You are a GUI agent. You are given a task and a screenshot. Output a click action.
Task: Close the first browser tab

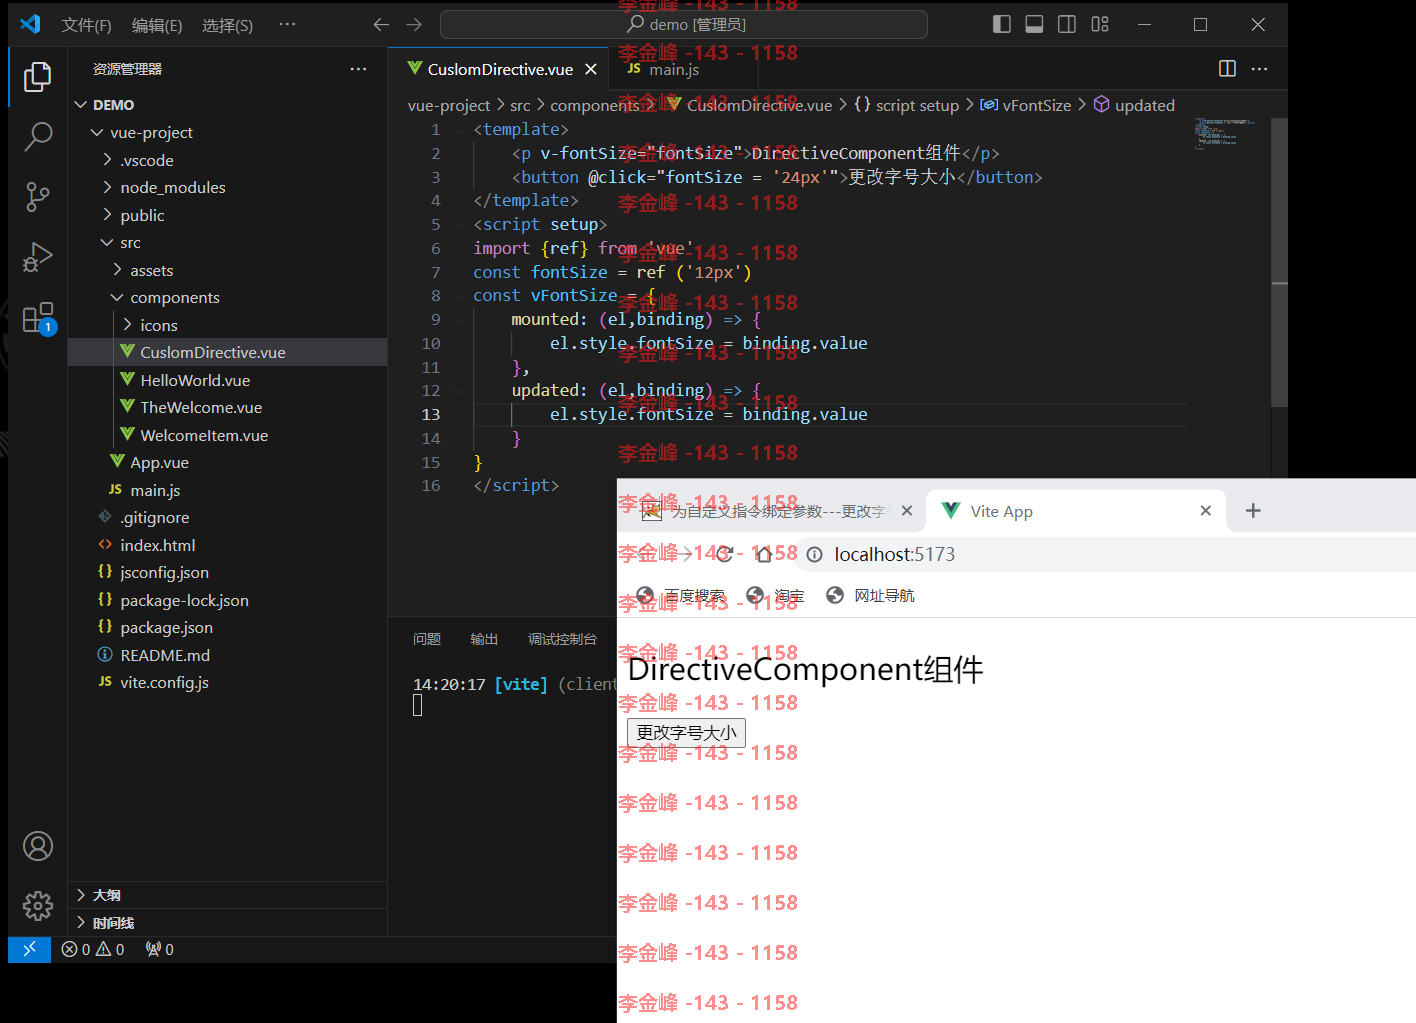[907, 511]
